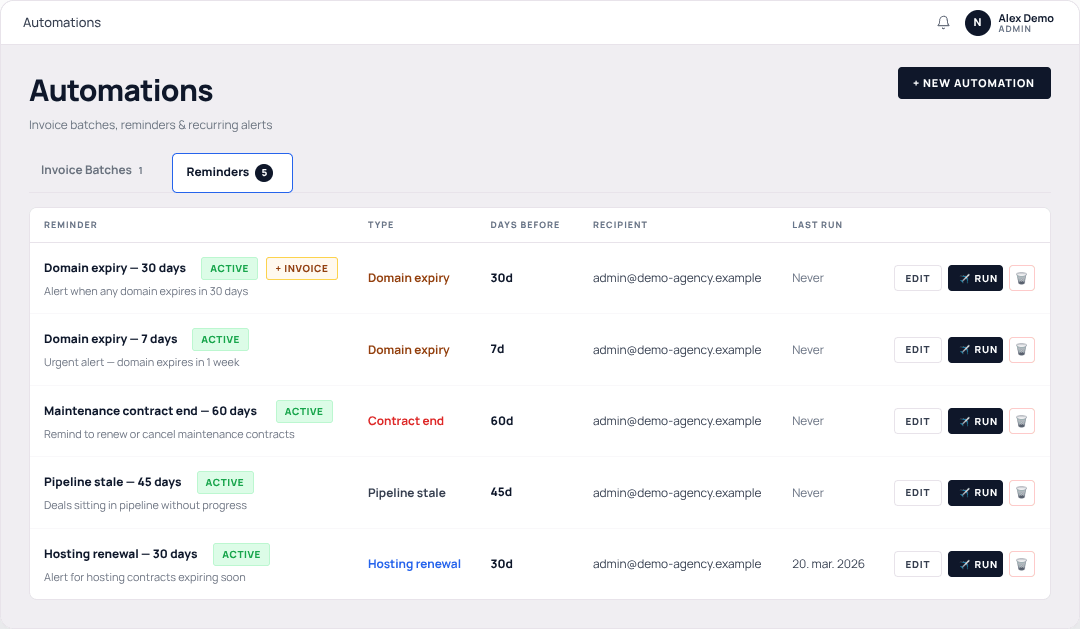The image size is (1080, 629).
Task: Create a new automation
Action: point(974,83)
